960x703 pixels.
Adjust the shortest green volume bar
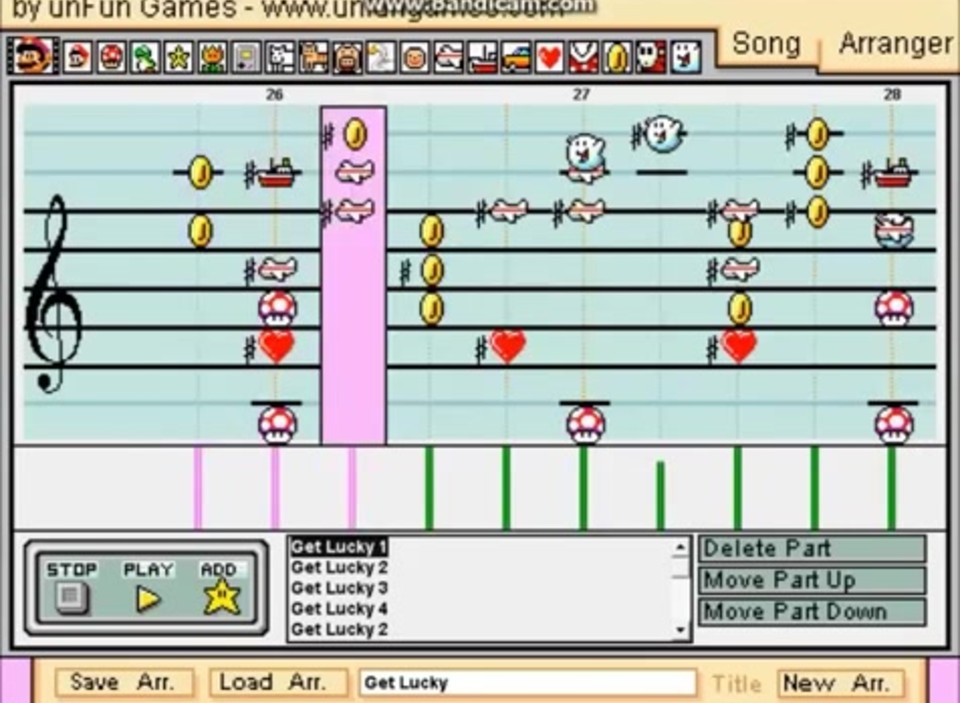[661, 495]
